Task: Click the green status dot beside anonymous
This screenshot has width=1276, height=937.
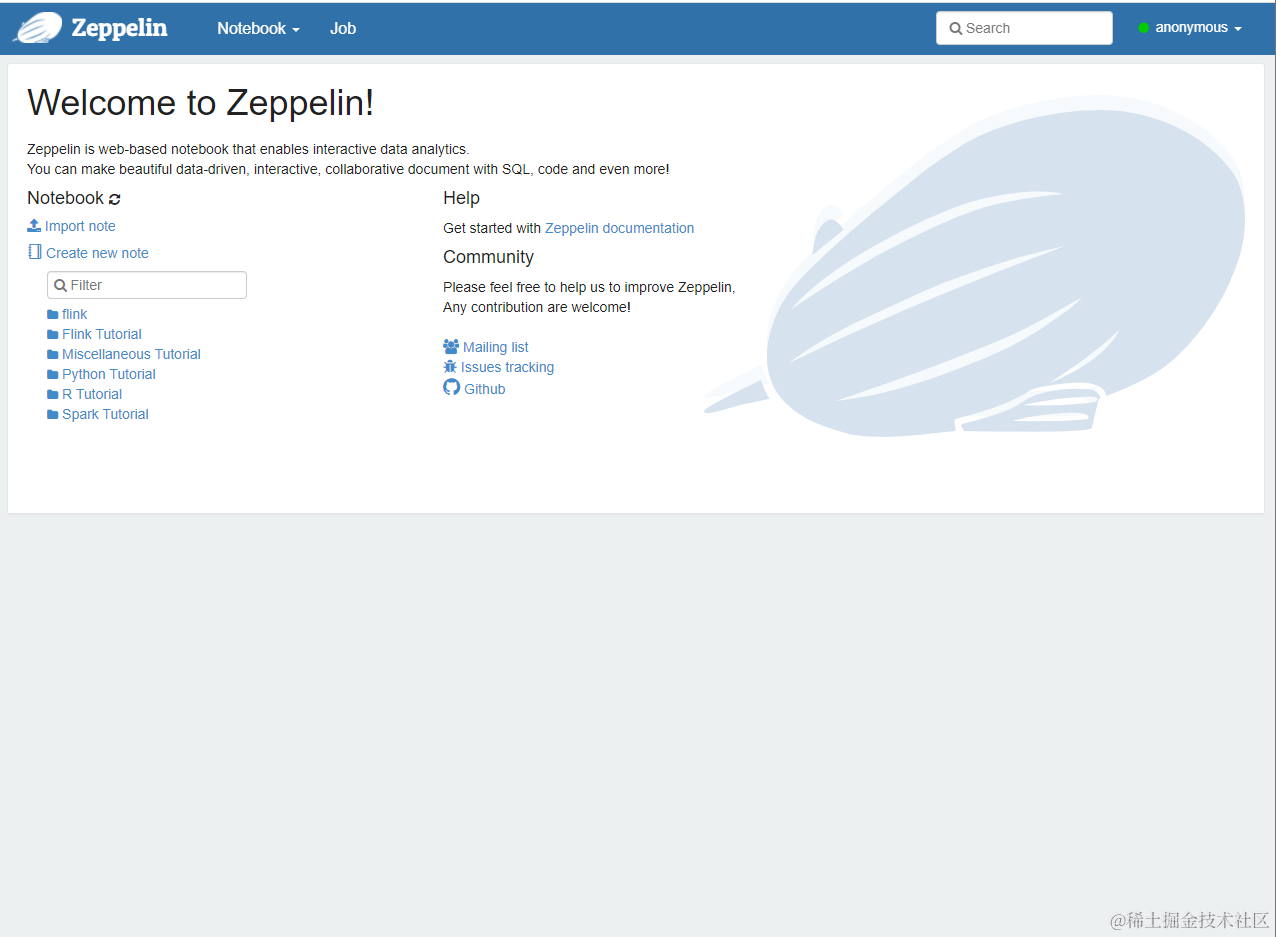Action: pos(1143,28)
